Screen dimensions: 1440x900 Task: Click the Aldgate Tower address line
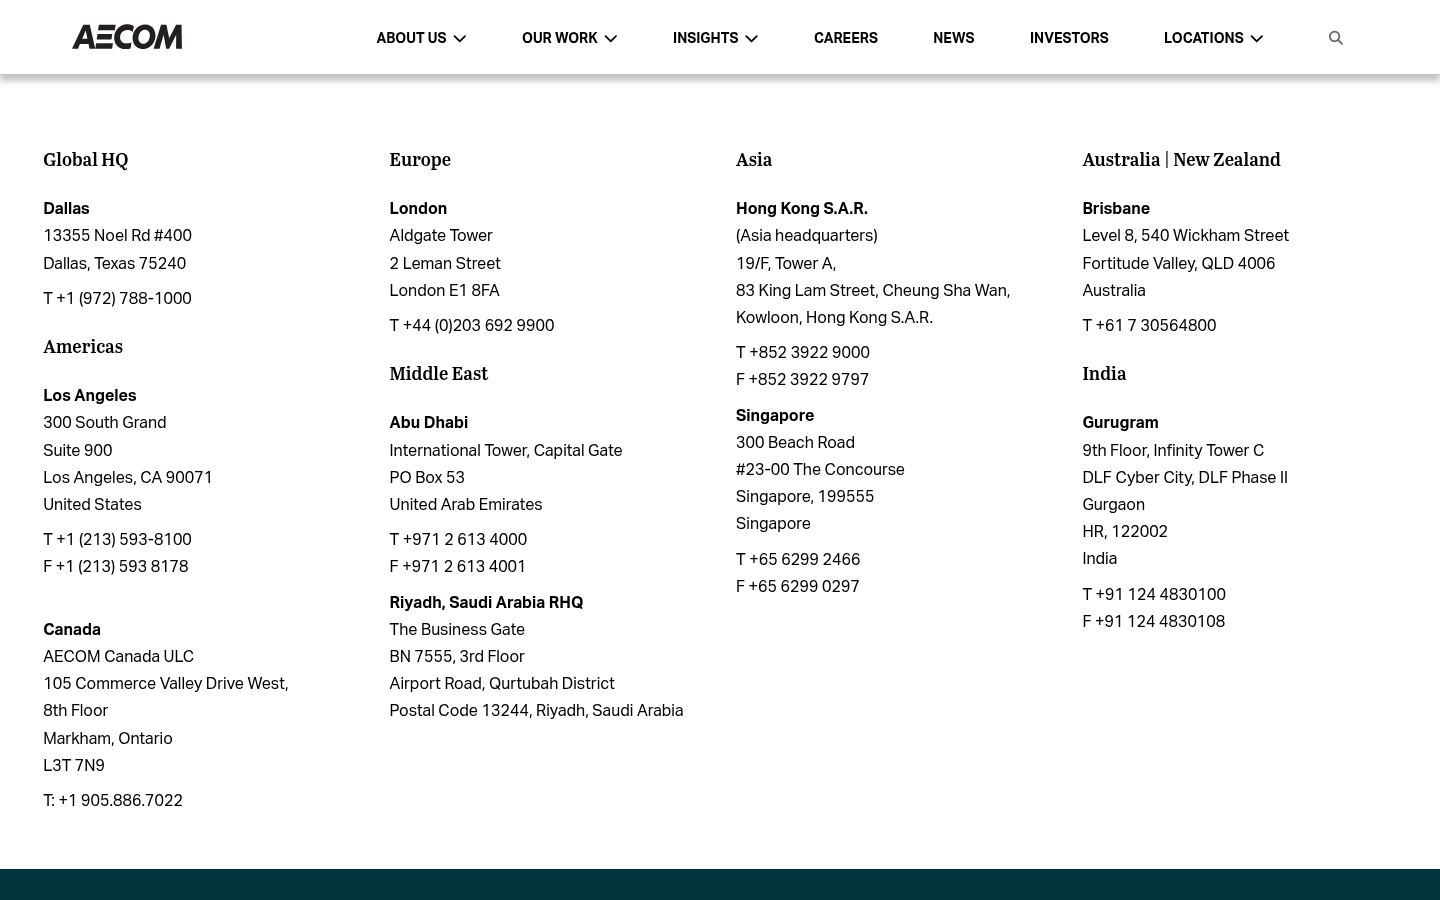pos(441,235)
